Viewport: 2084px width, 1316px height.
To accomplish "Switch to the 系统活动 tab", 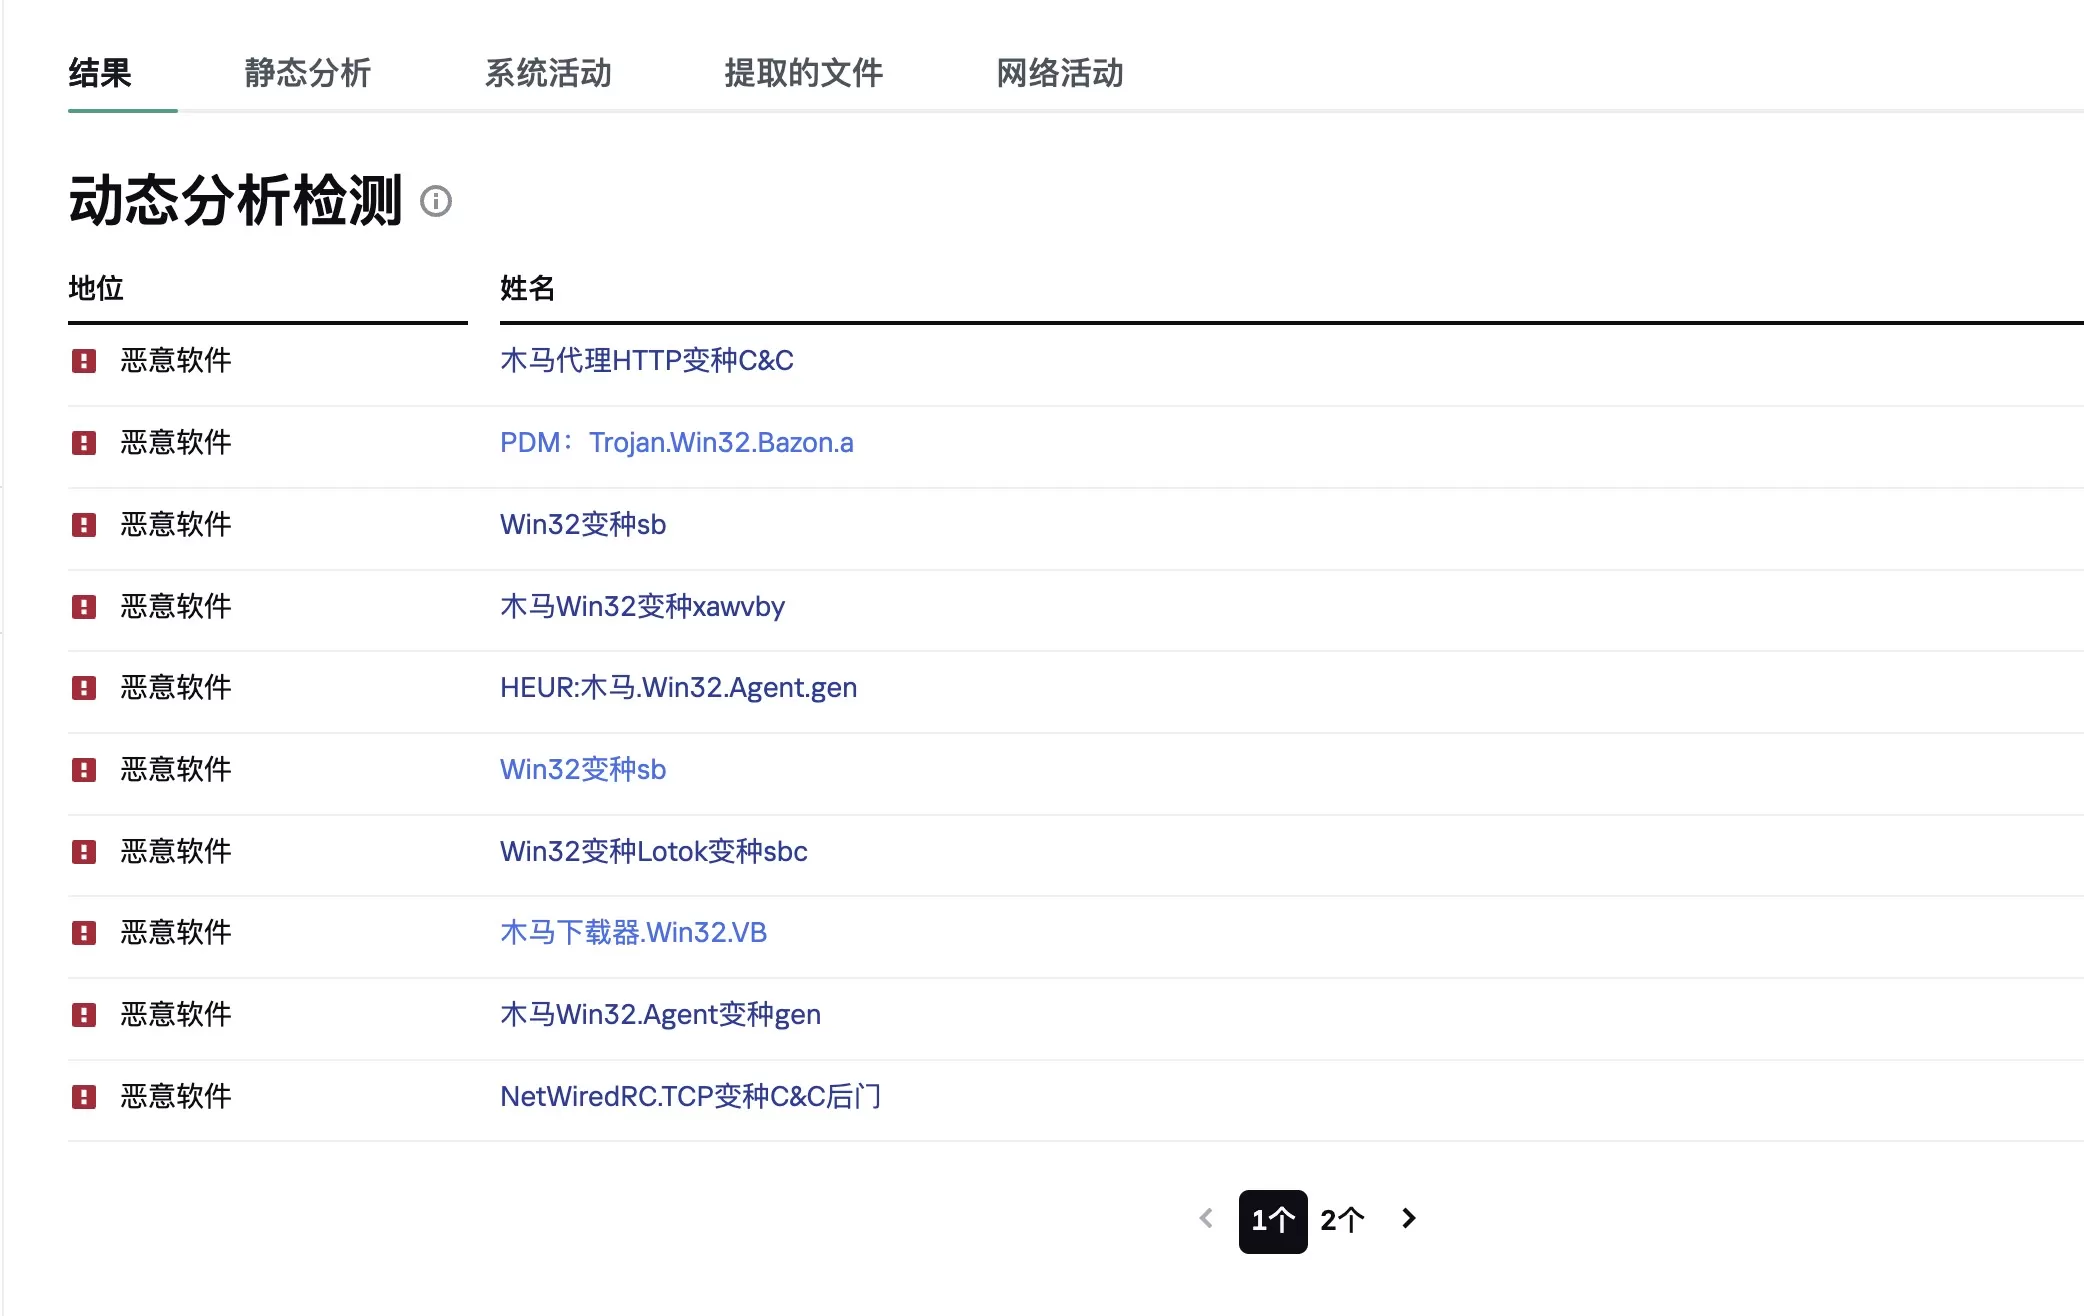I will point(549,73).
